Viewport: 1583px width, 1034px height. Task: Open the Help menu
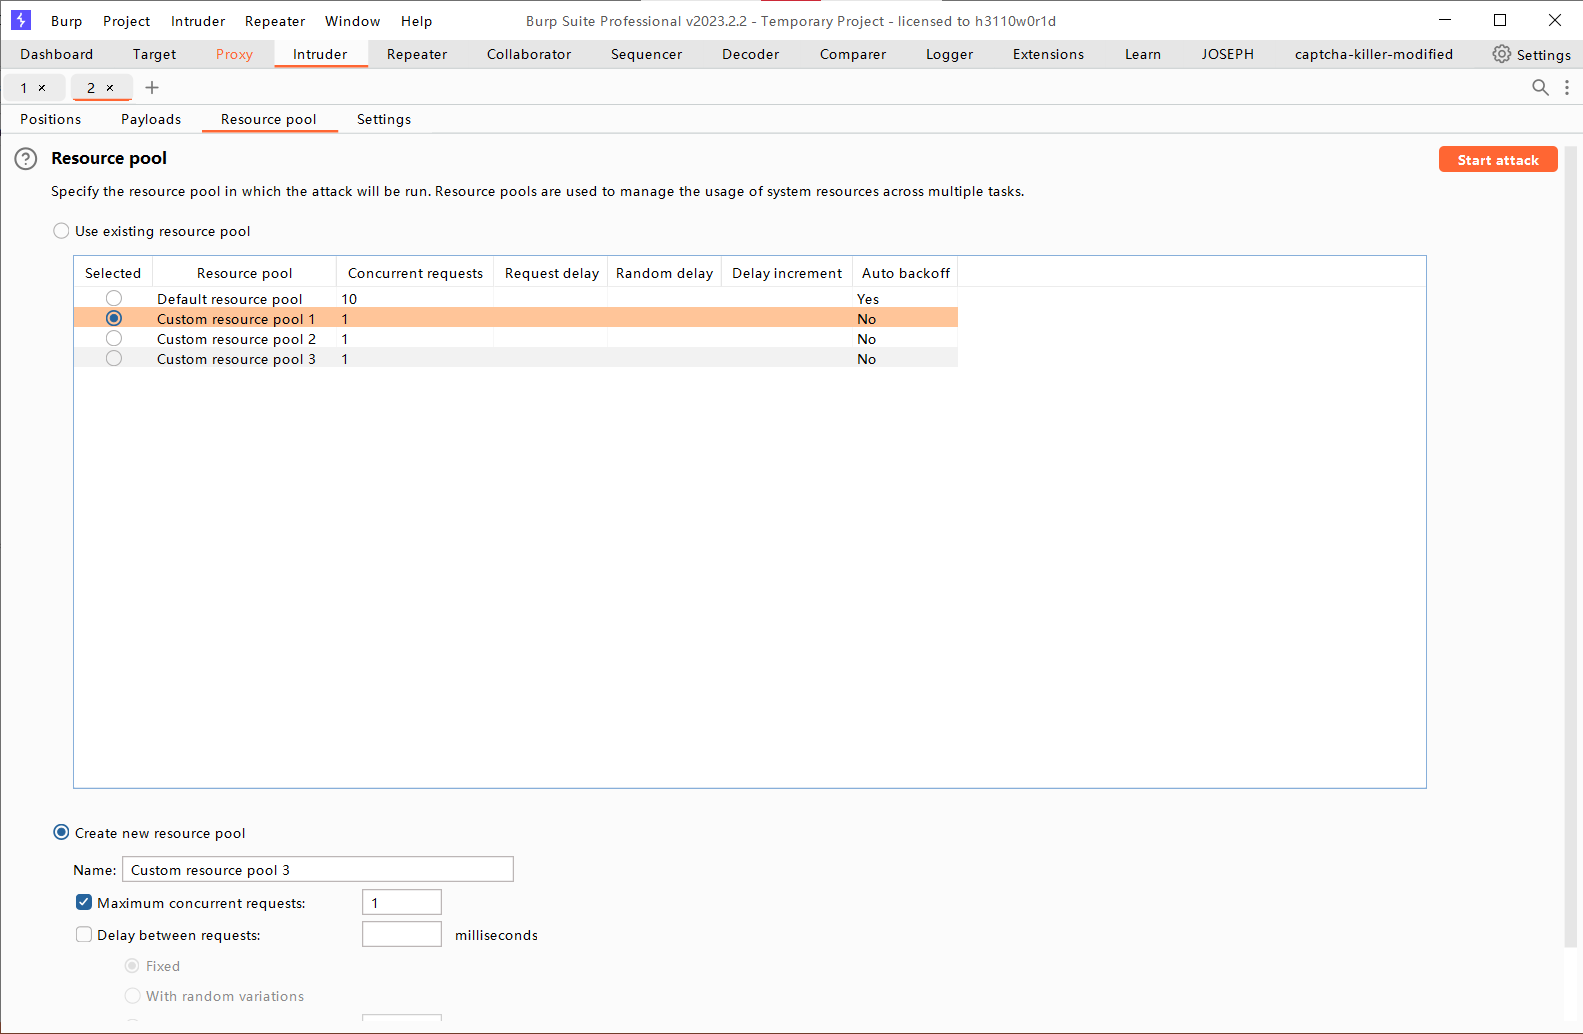coord(417,21)
